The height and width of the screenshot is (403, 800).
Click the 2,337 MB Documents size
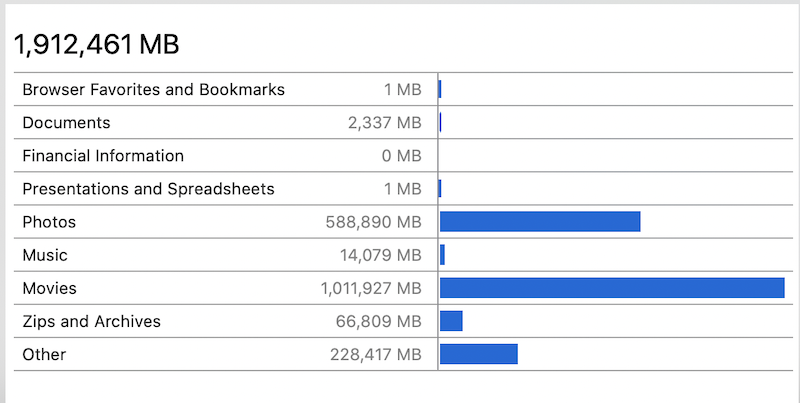click(385, 122)
